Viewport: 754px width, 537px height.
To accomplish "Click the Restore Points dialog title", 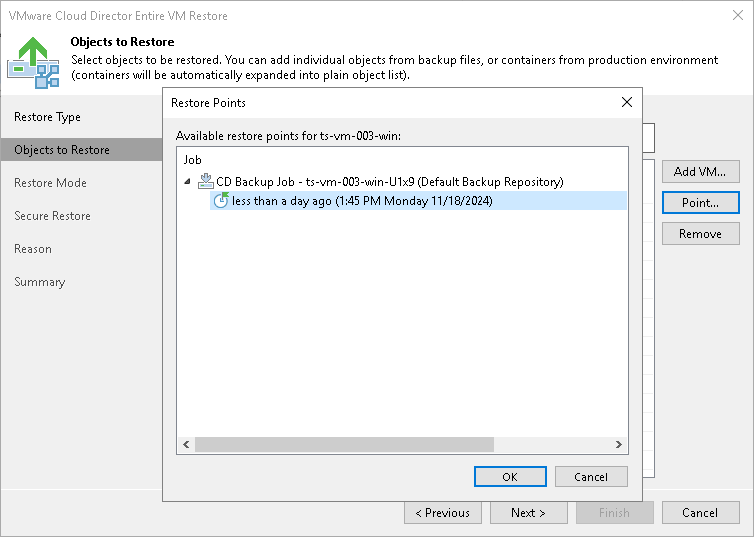I will [x=208, y=103].
